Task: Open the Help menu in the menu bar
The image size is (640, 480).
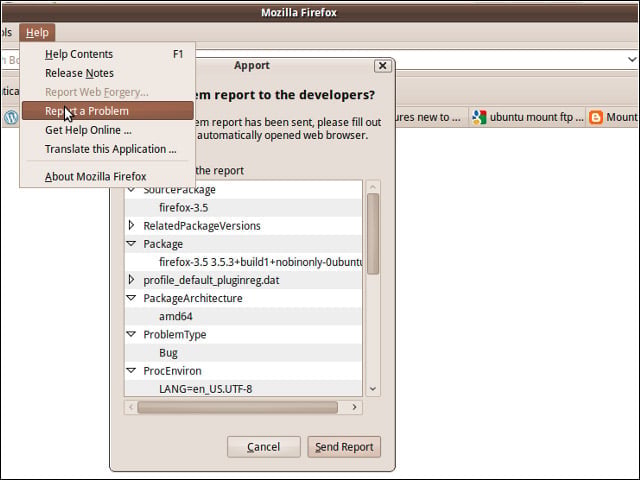Action: [37, 33]
